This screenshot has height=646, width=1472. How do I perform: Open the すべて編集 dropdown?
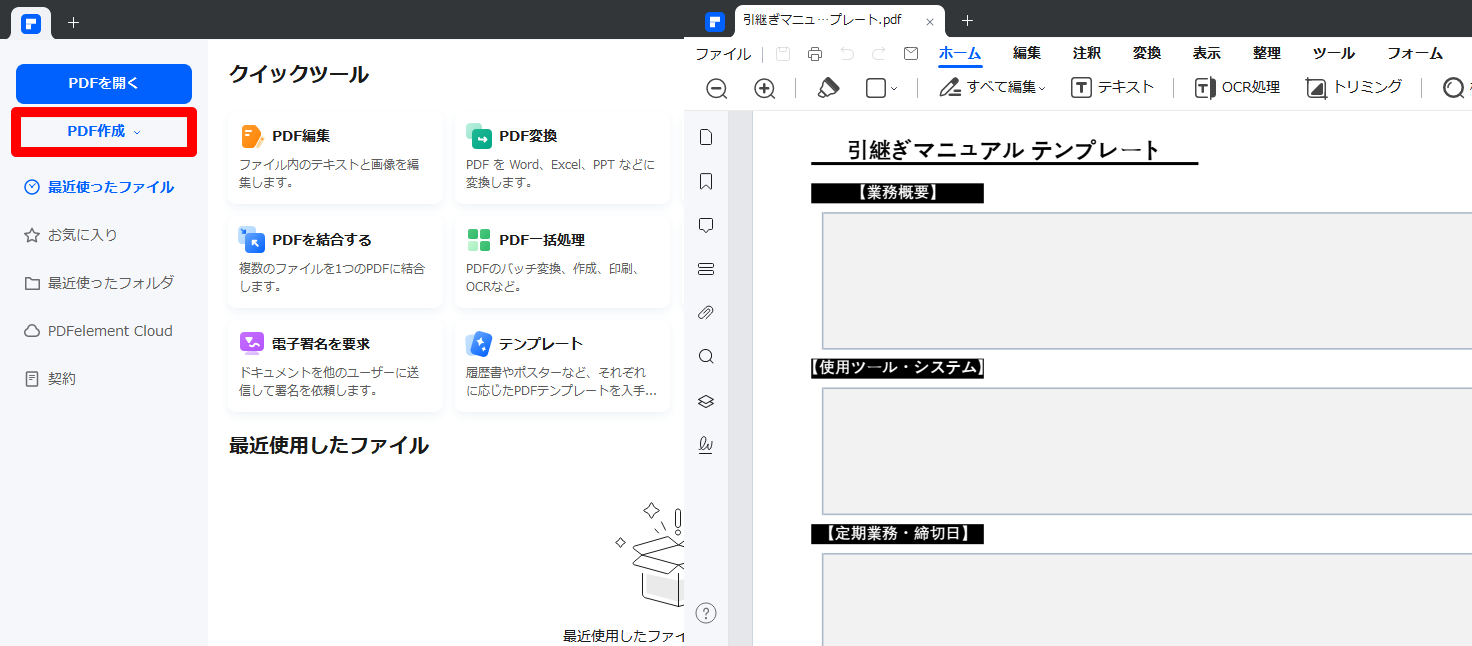point(992,88)
